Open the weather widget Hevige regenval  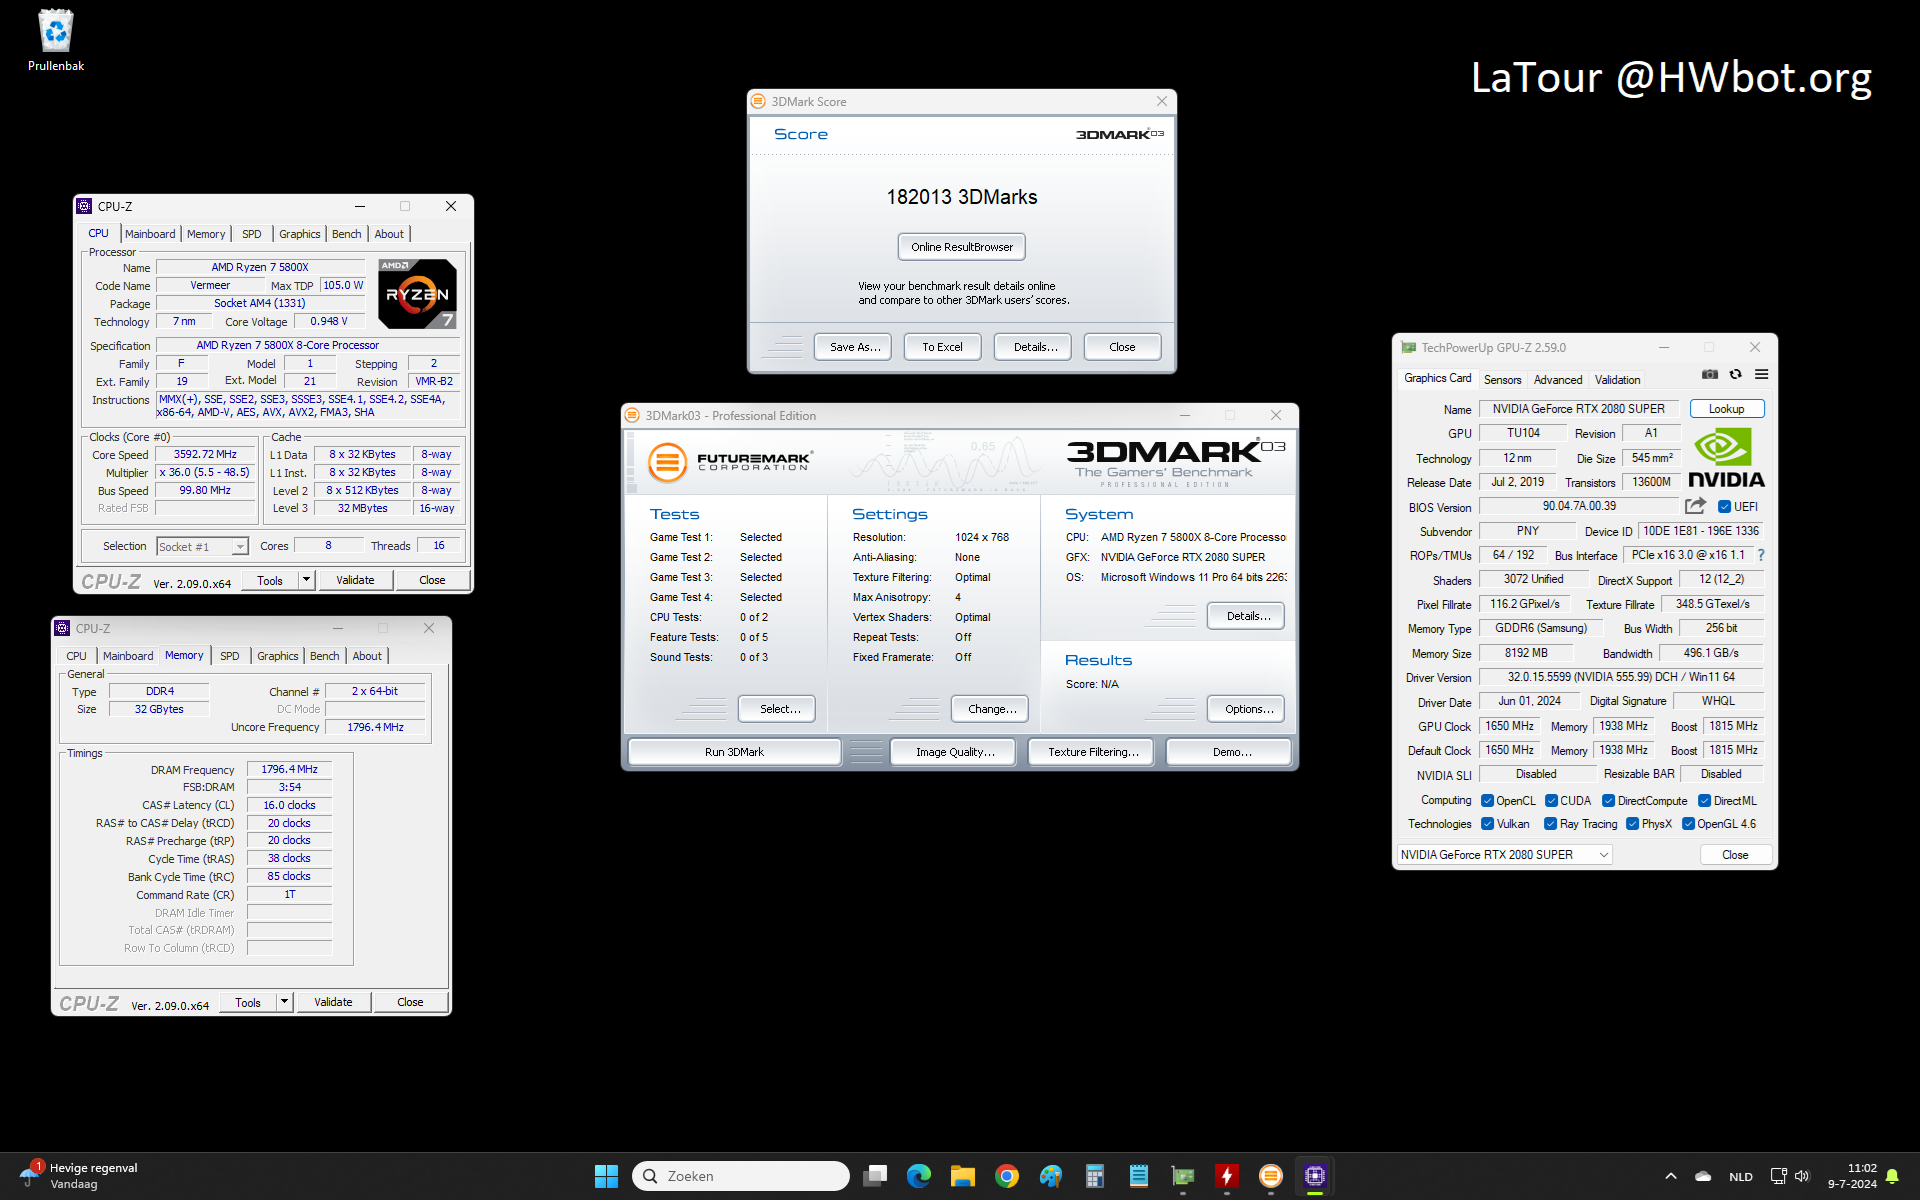pyautogui.click(x=78, y=1176)
